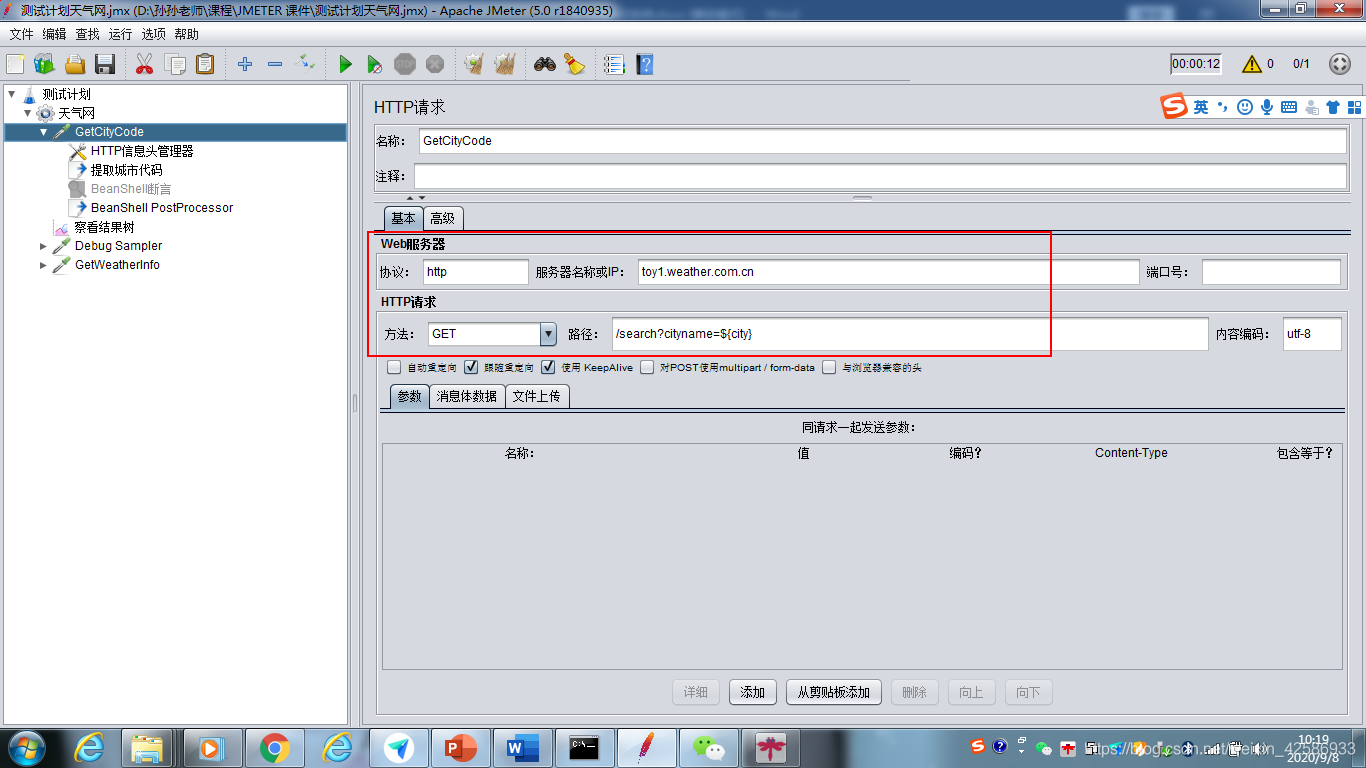Click the Clear All double broom icon
Viewport: 1366px width, 768px height.
(x=504, y=64)
